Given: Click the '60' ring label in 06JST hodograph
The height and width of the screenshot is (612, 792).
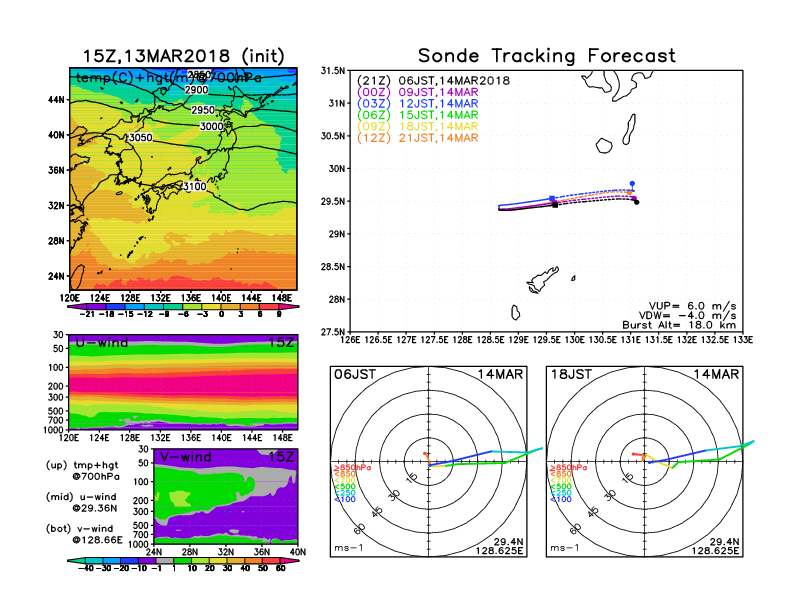Looking at the screenshot, I should tap(359, 529).
